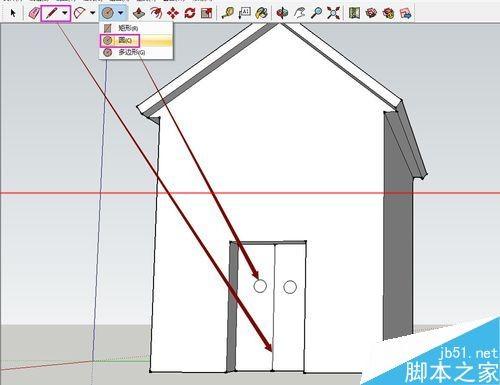Screen dimensions: 500x385
Task: Activate the Orbit tool
Action: 282,13
